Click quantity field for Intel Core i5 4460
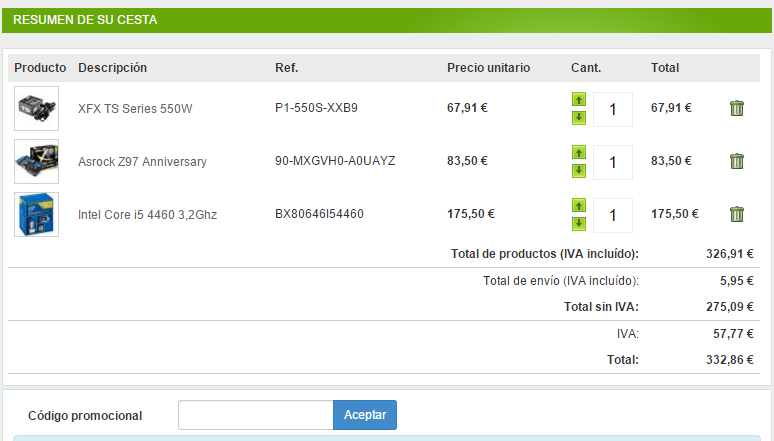 [613, 215]
